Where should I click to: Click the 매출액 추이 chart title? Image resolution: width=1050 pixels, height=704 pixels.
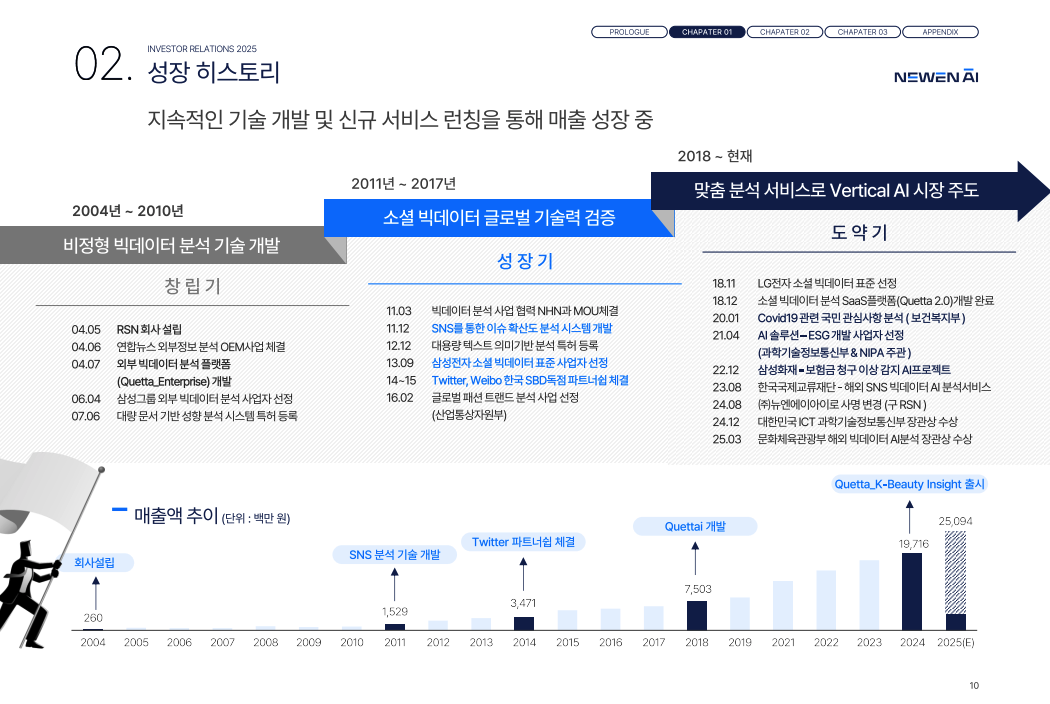point(176,515)
